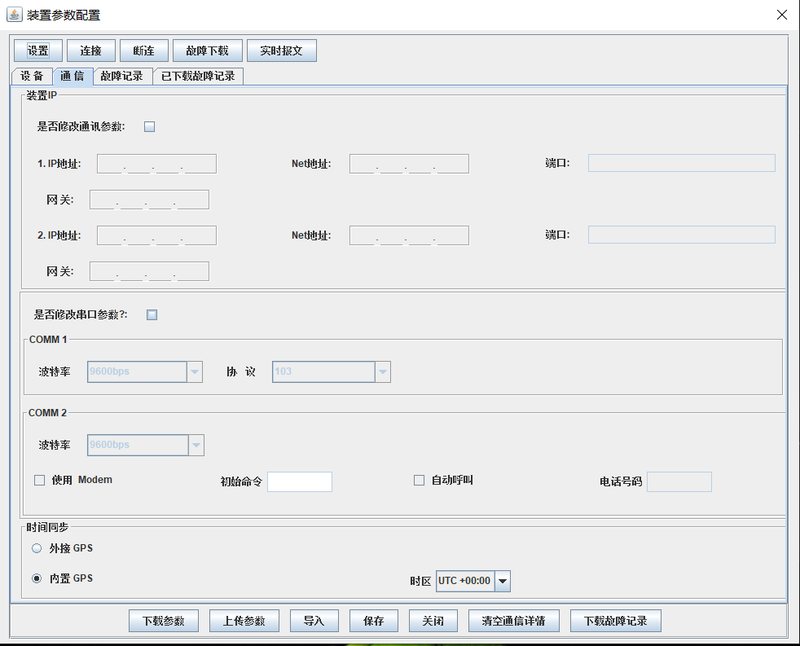Click the Java app icon in title bar

(14, 15)
